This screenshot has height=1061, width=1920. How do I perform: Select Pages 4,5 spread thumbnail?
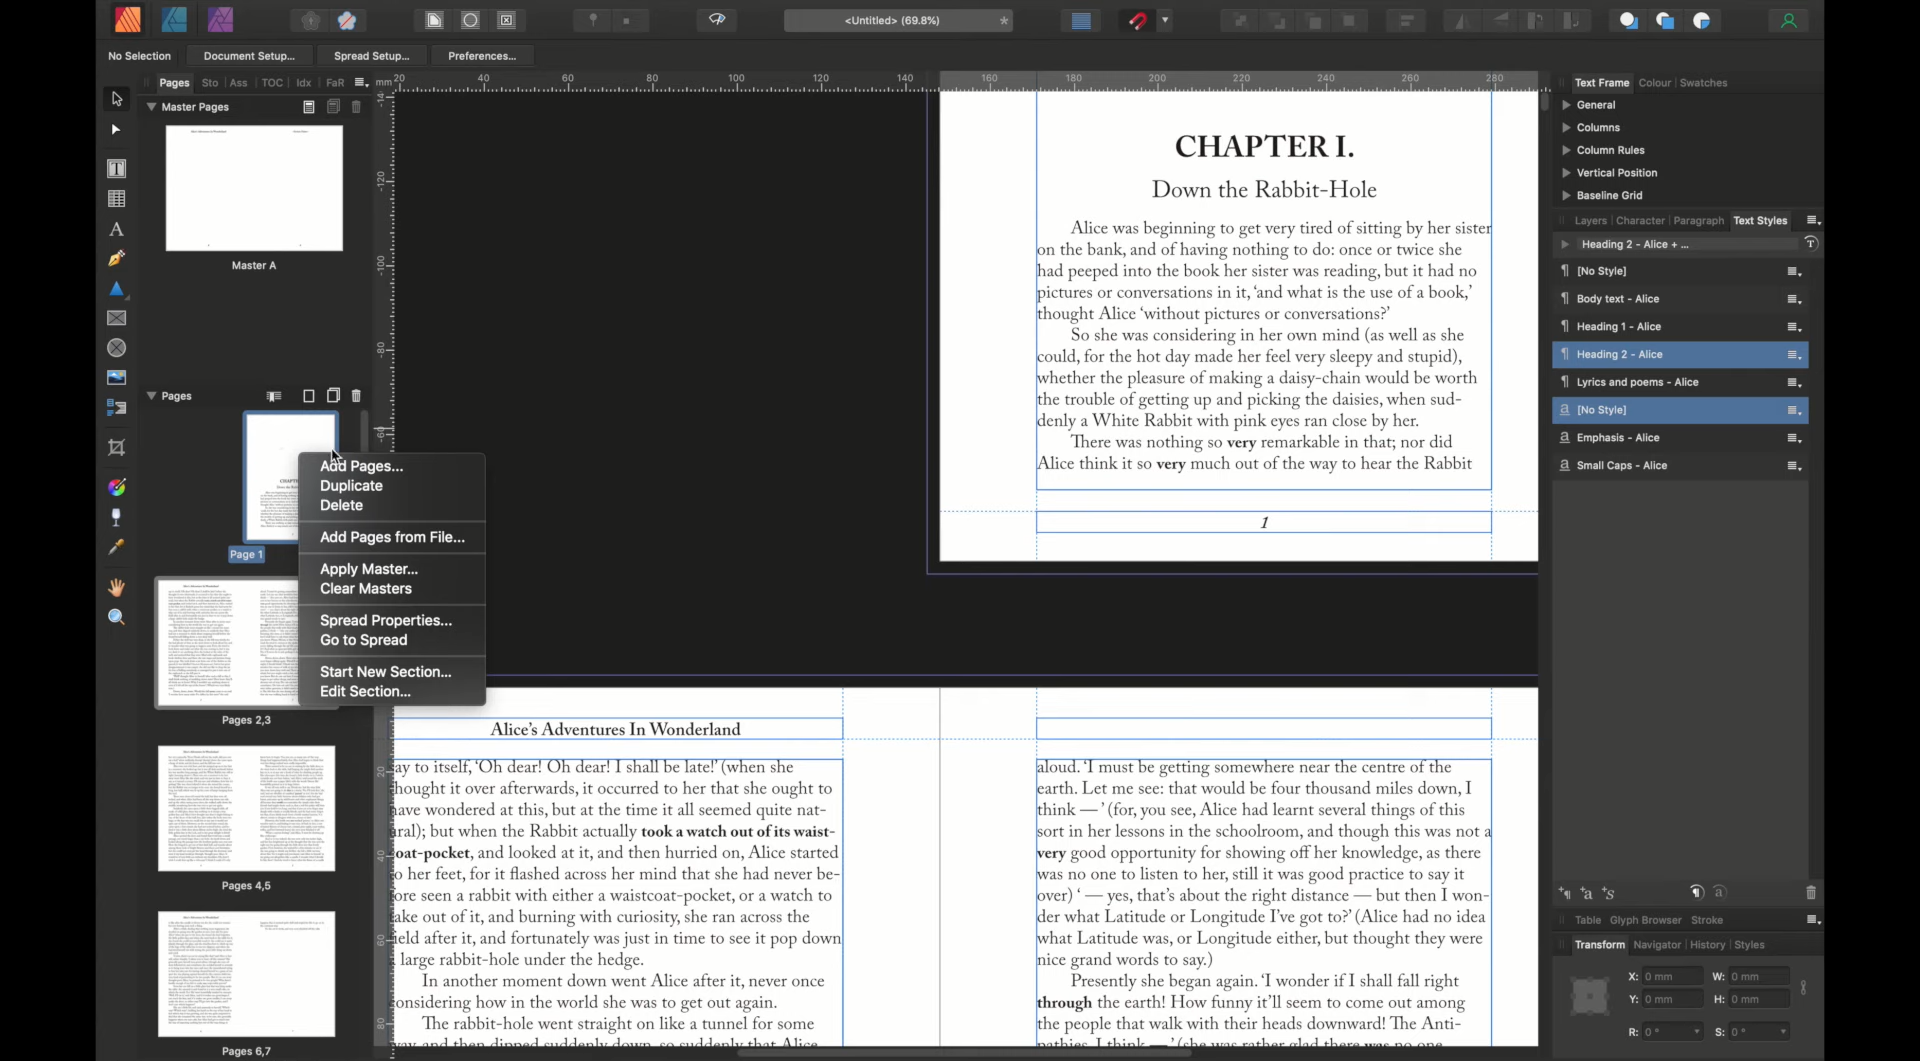click(x=246, y=808)
